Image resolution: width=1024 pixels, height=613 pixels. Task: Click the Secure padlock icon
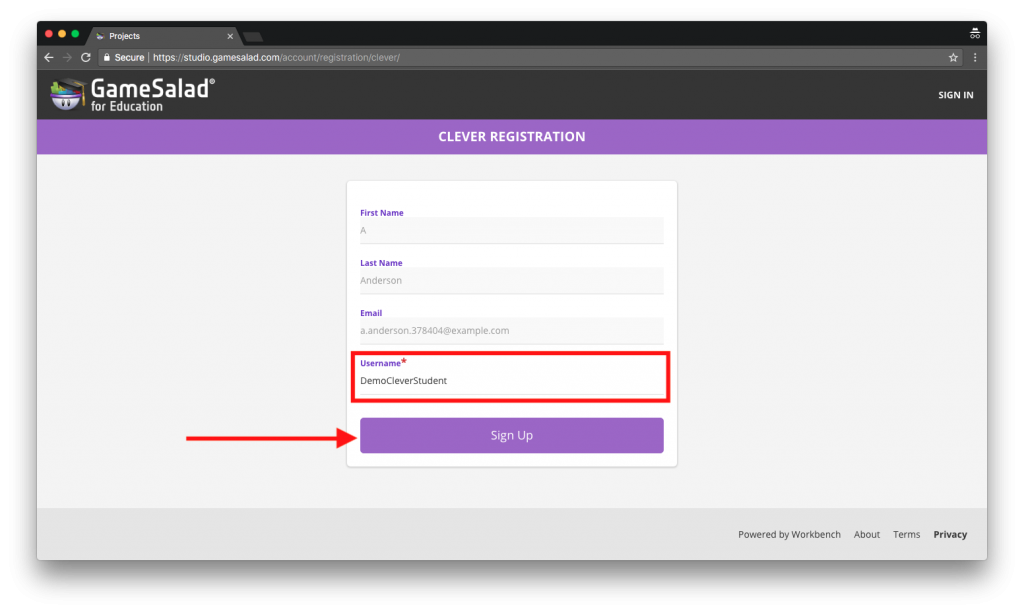pyautogui.click(x=106, y=57)
